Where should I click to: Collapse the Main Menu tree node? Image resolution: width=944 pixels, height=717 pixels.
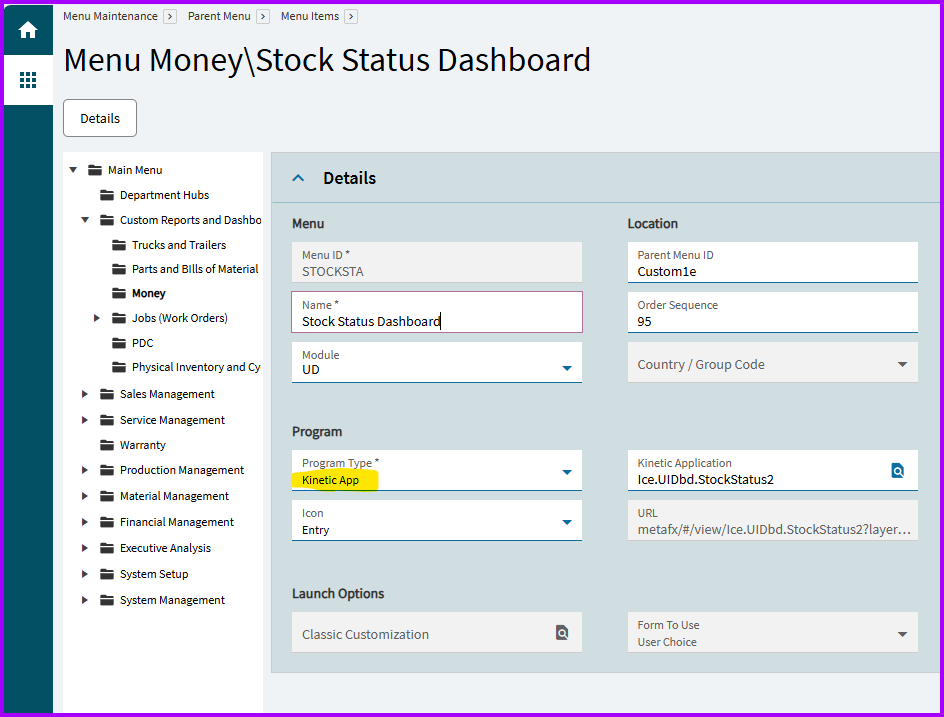[x=73, y=170]
